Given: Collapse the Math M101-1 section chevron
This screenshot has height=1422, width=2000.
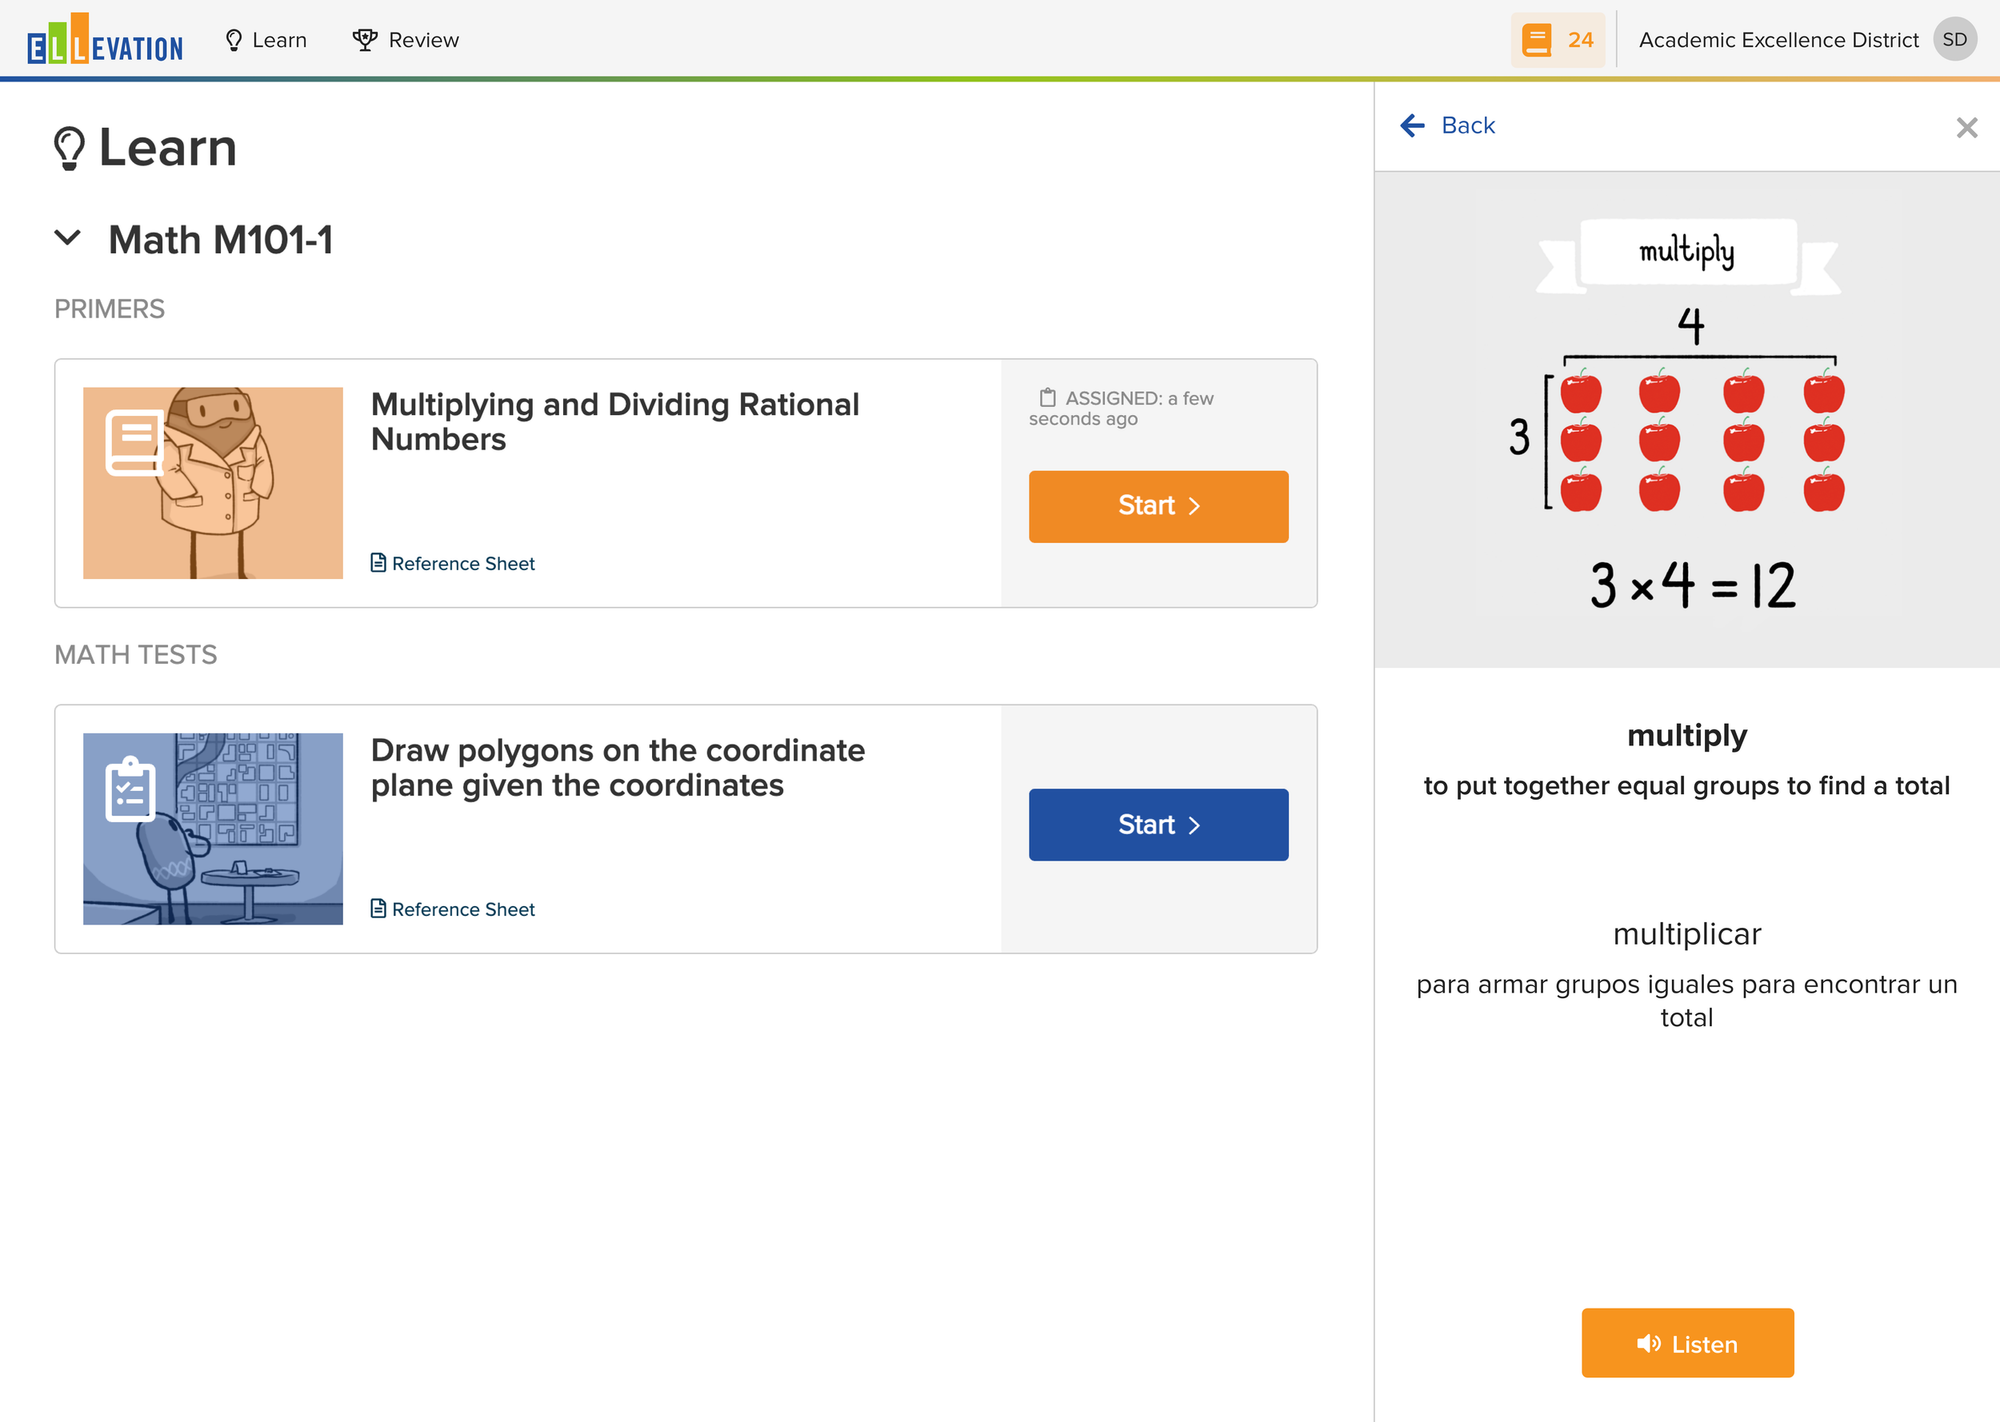Looking at the screenshot, I should pos(68,238).
